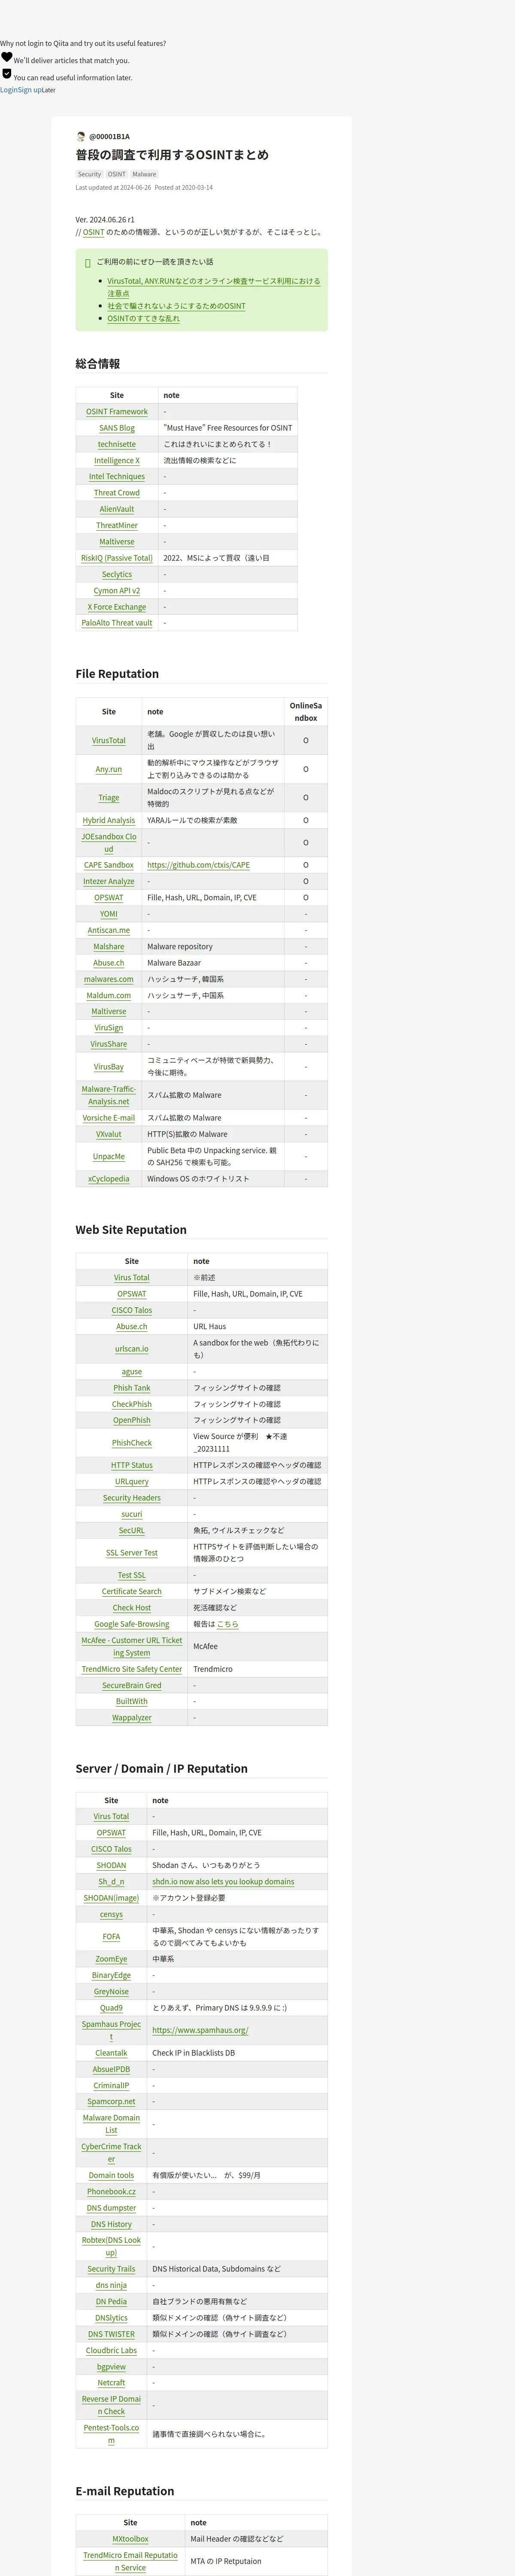Open urlscan.io link

[132, 1349]
